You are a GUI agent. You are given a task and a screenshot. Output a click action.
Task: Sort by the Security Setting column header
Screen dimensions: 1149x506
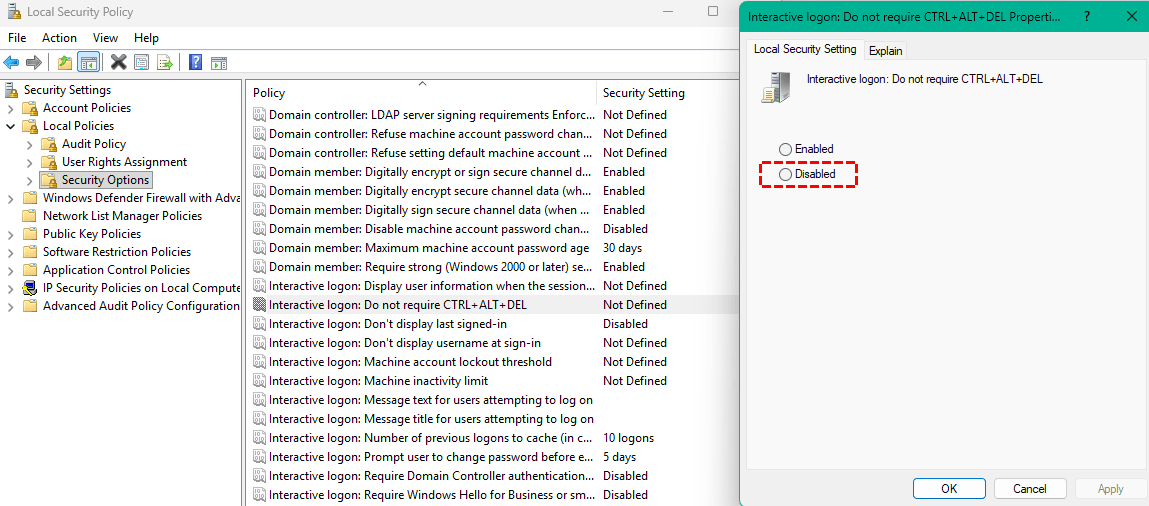click(644, 93)
